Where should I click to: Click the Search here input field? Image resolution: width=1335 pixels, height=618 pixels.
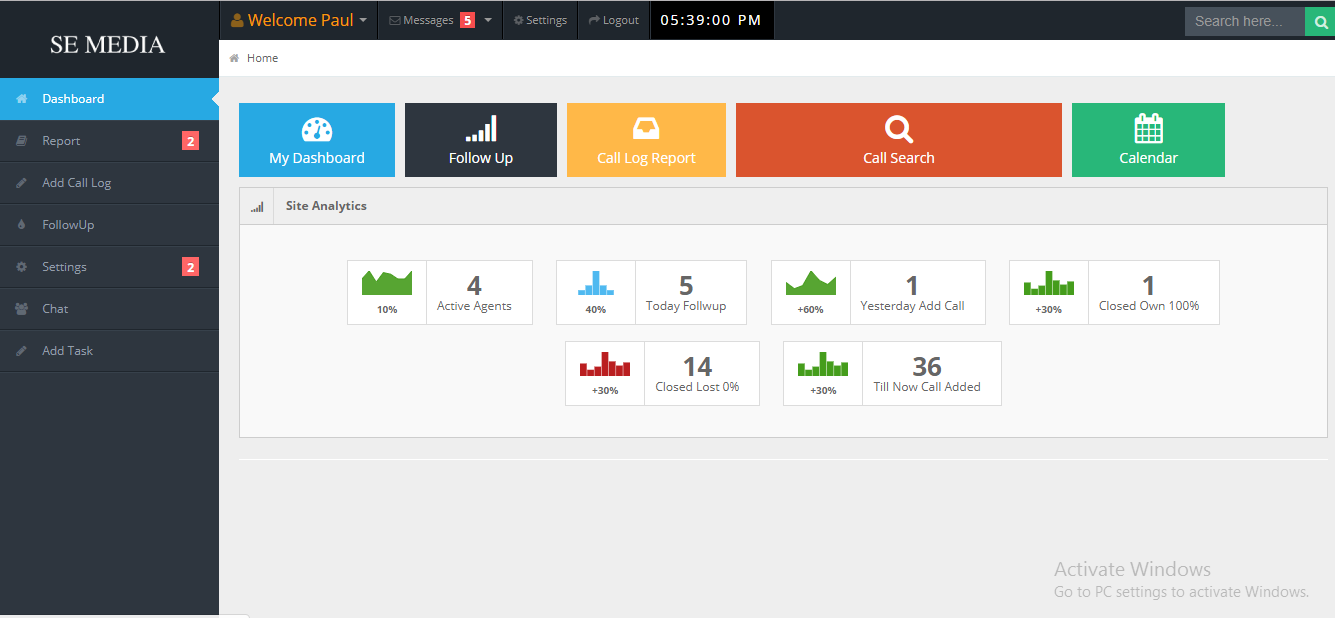[1245, 21]
